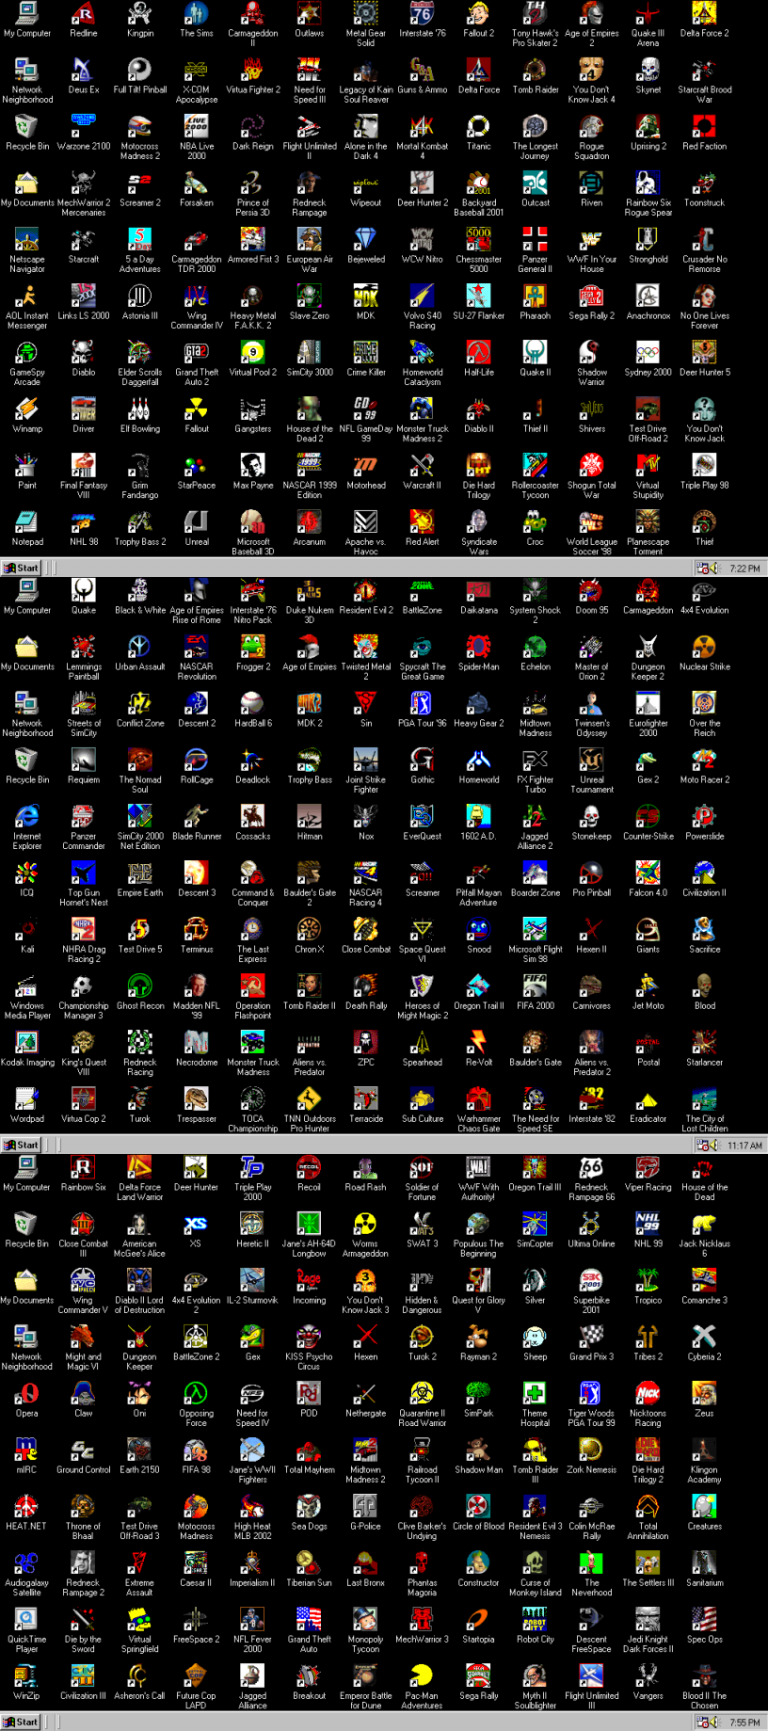Click the Riven desktop icon
Viewport: 768px width, 1731px height.
click(x=592, y=182)
